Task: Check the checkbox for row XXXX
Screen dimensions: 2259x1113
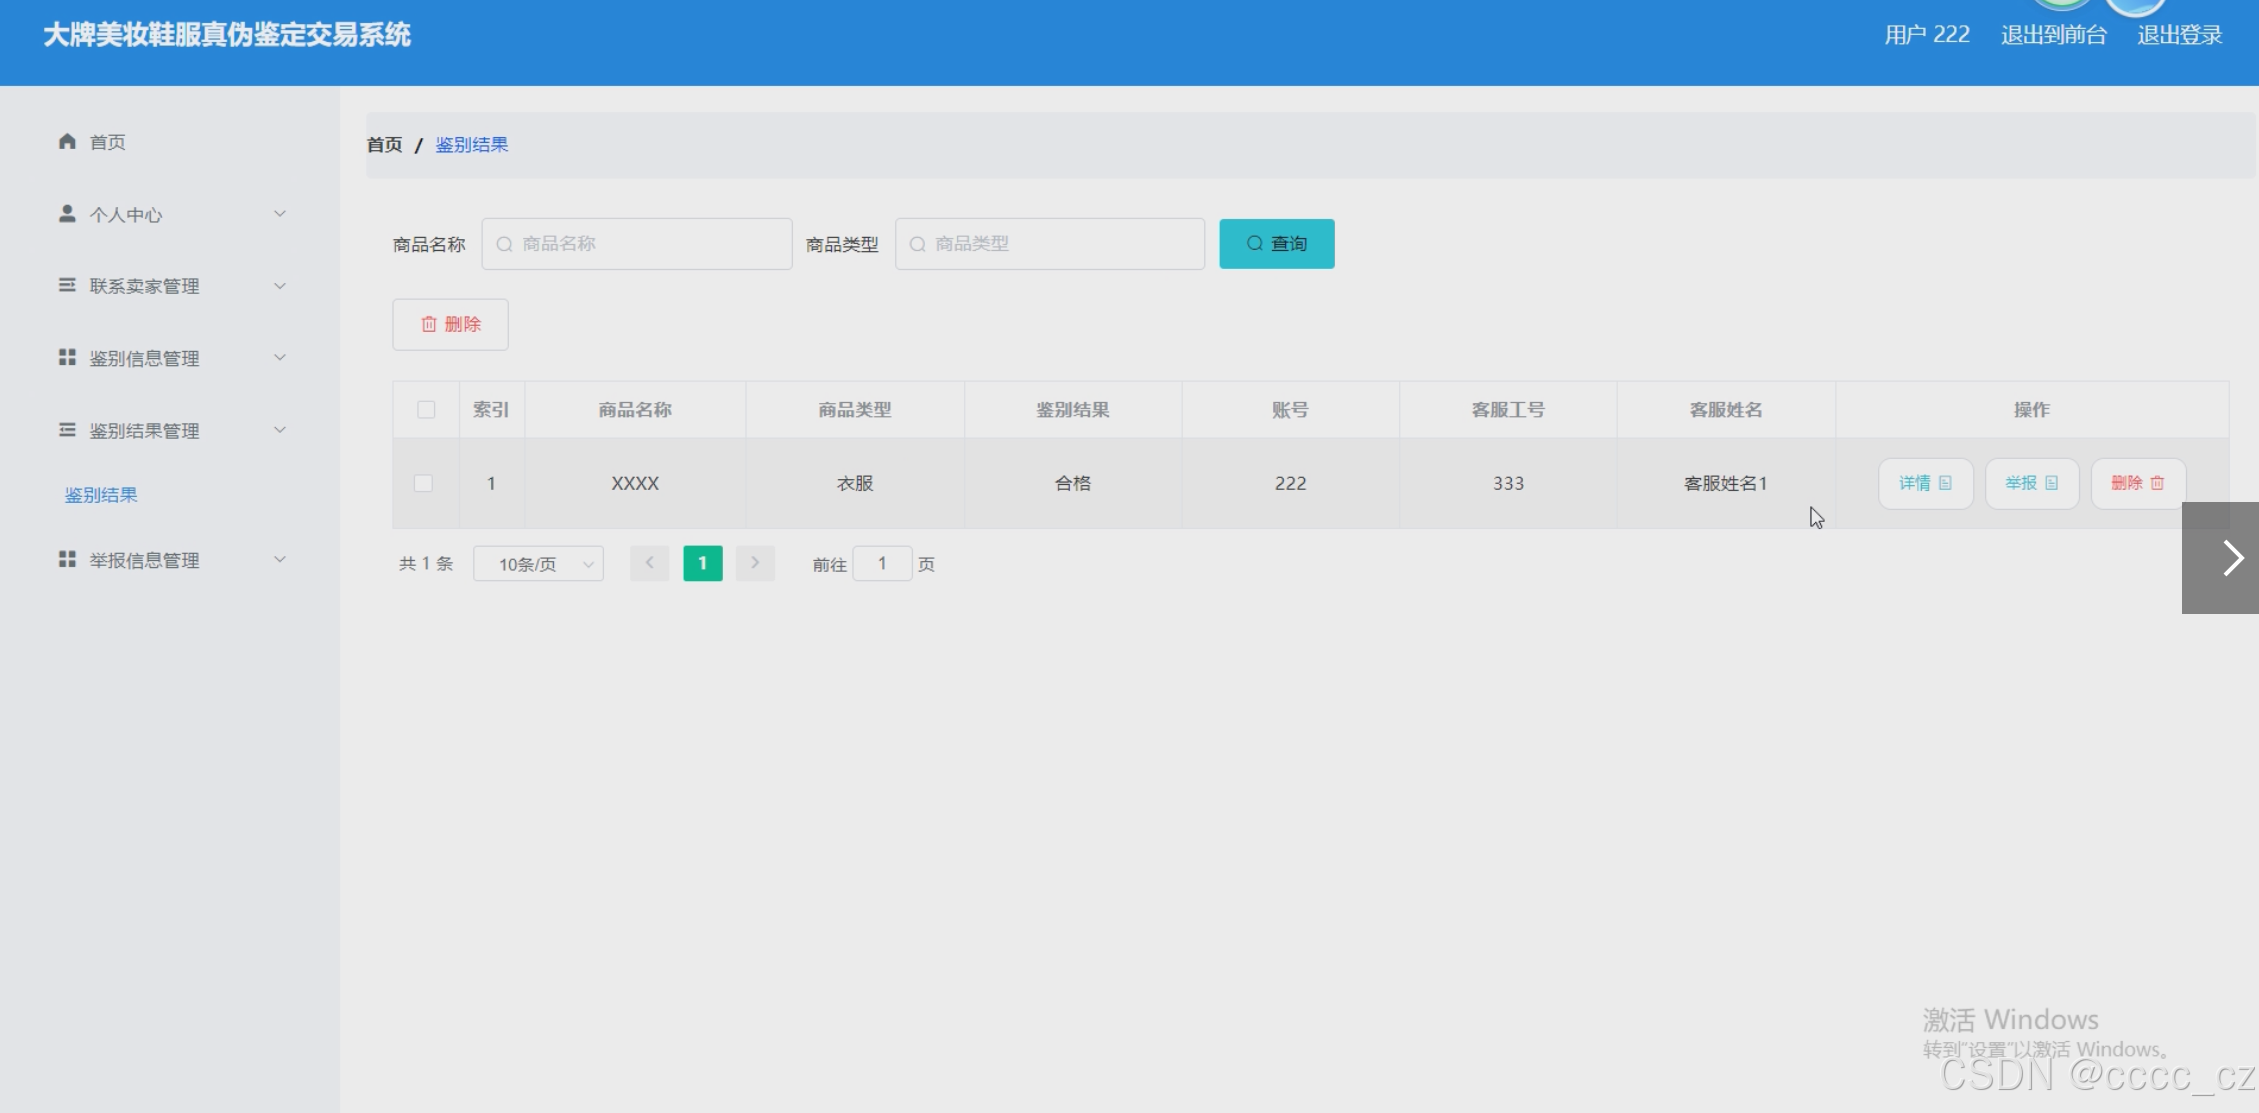Action: 424,483
